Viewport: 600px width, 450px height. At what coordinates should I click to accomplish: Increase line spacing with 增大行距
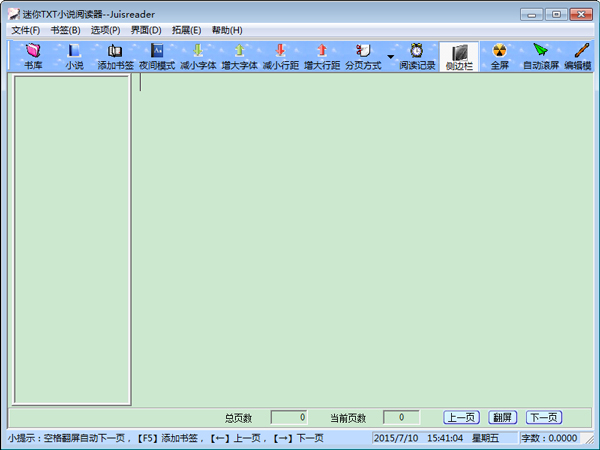pos(322,56)
